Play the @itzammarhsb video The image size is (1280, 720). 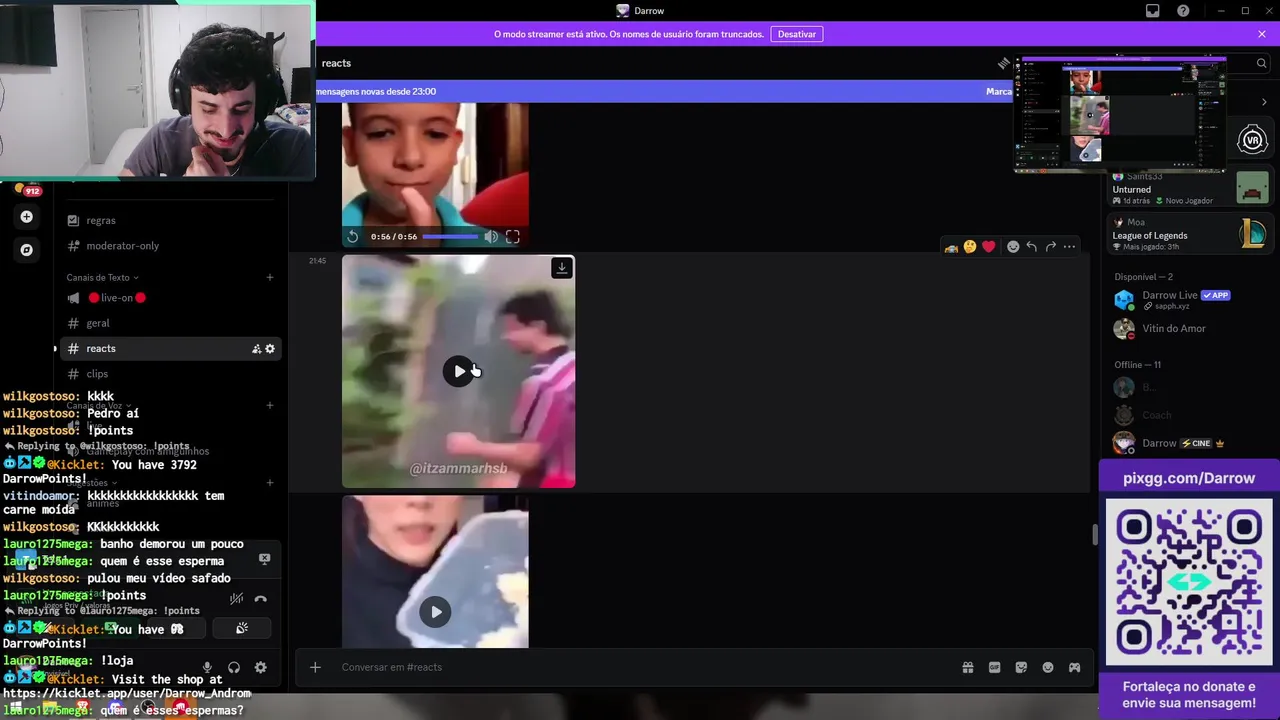click(458, 371)
